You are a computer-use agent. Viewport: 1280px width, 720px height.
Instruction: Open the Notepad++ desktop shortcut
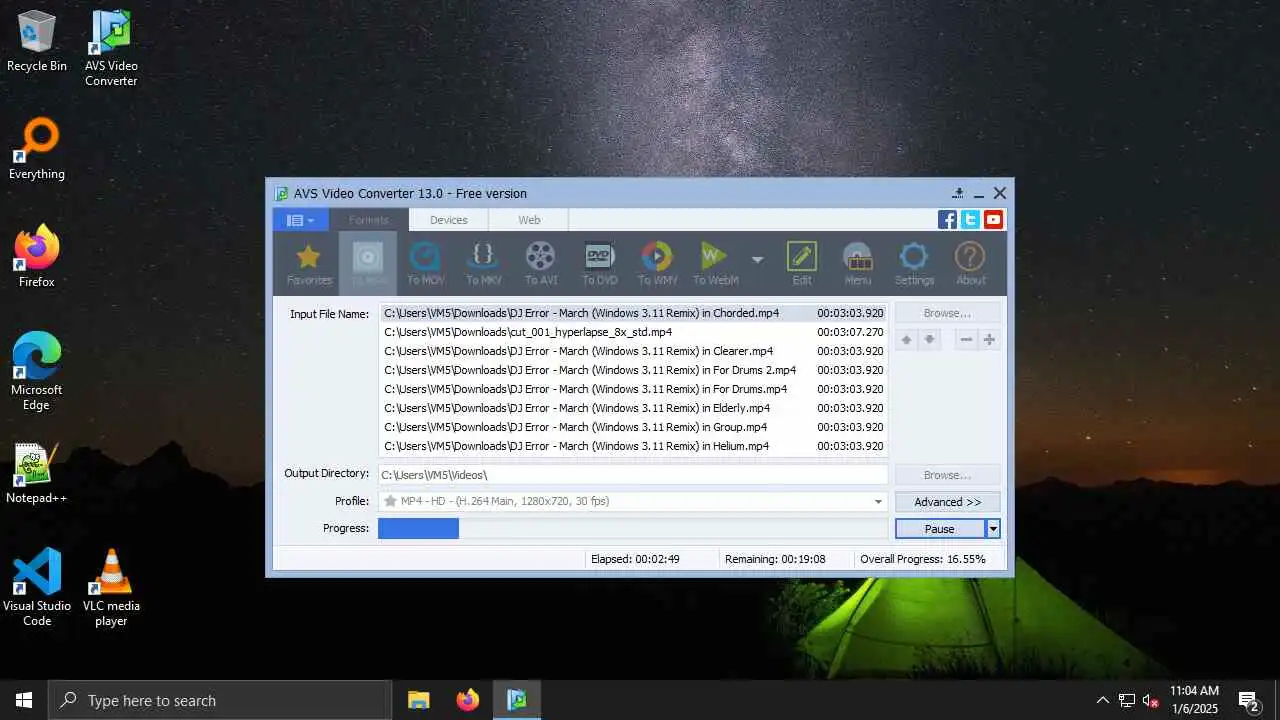(37, 473)
